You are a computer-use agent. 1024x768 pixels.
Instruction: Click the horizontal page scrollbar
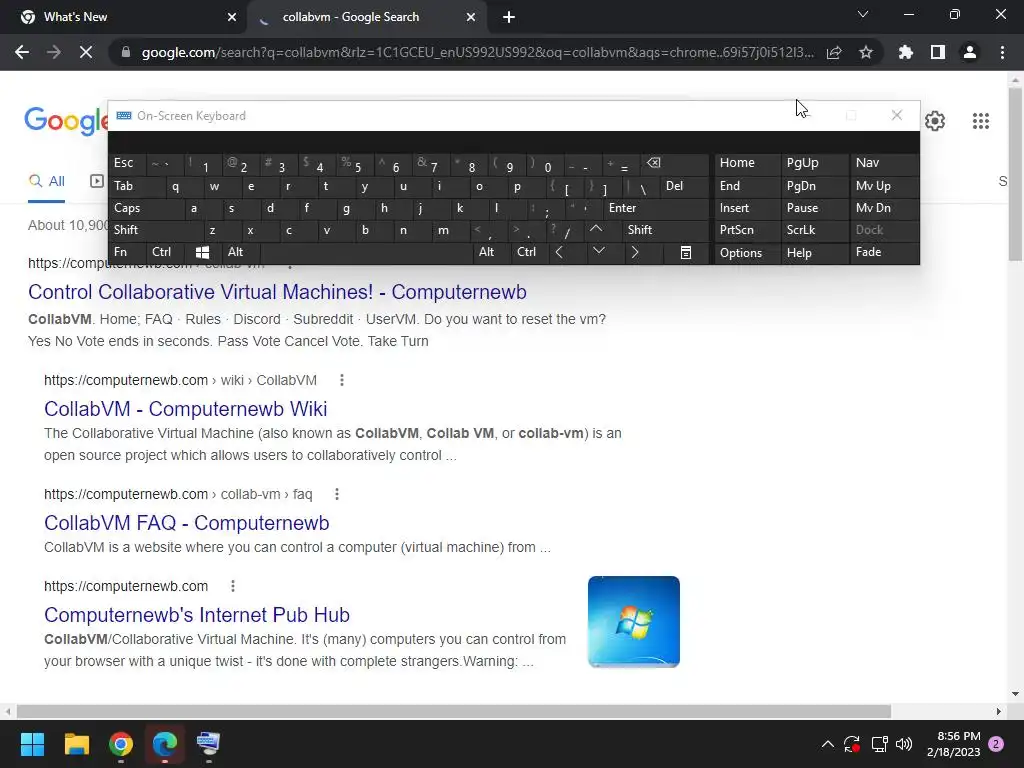click(454, 711)
